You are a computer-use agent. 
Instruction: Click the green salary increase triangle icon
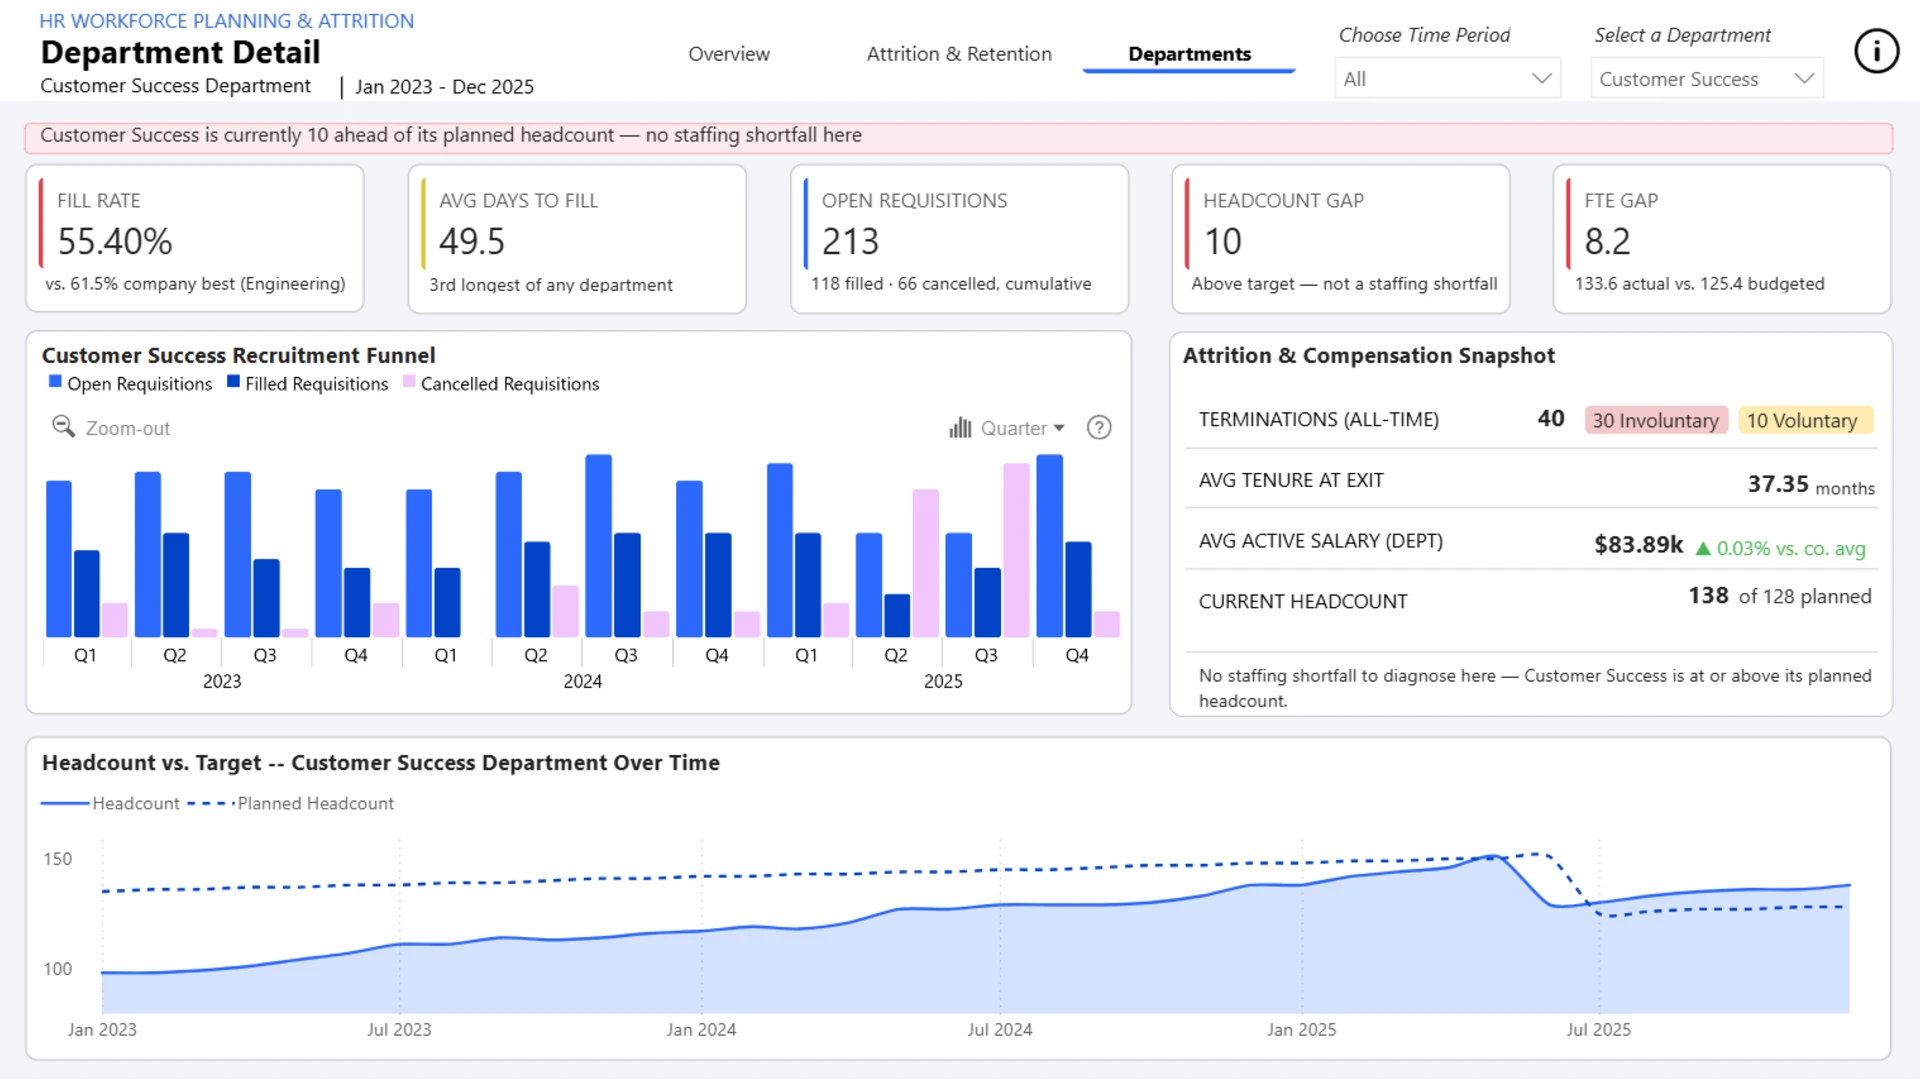click(x=1703, y=548)
